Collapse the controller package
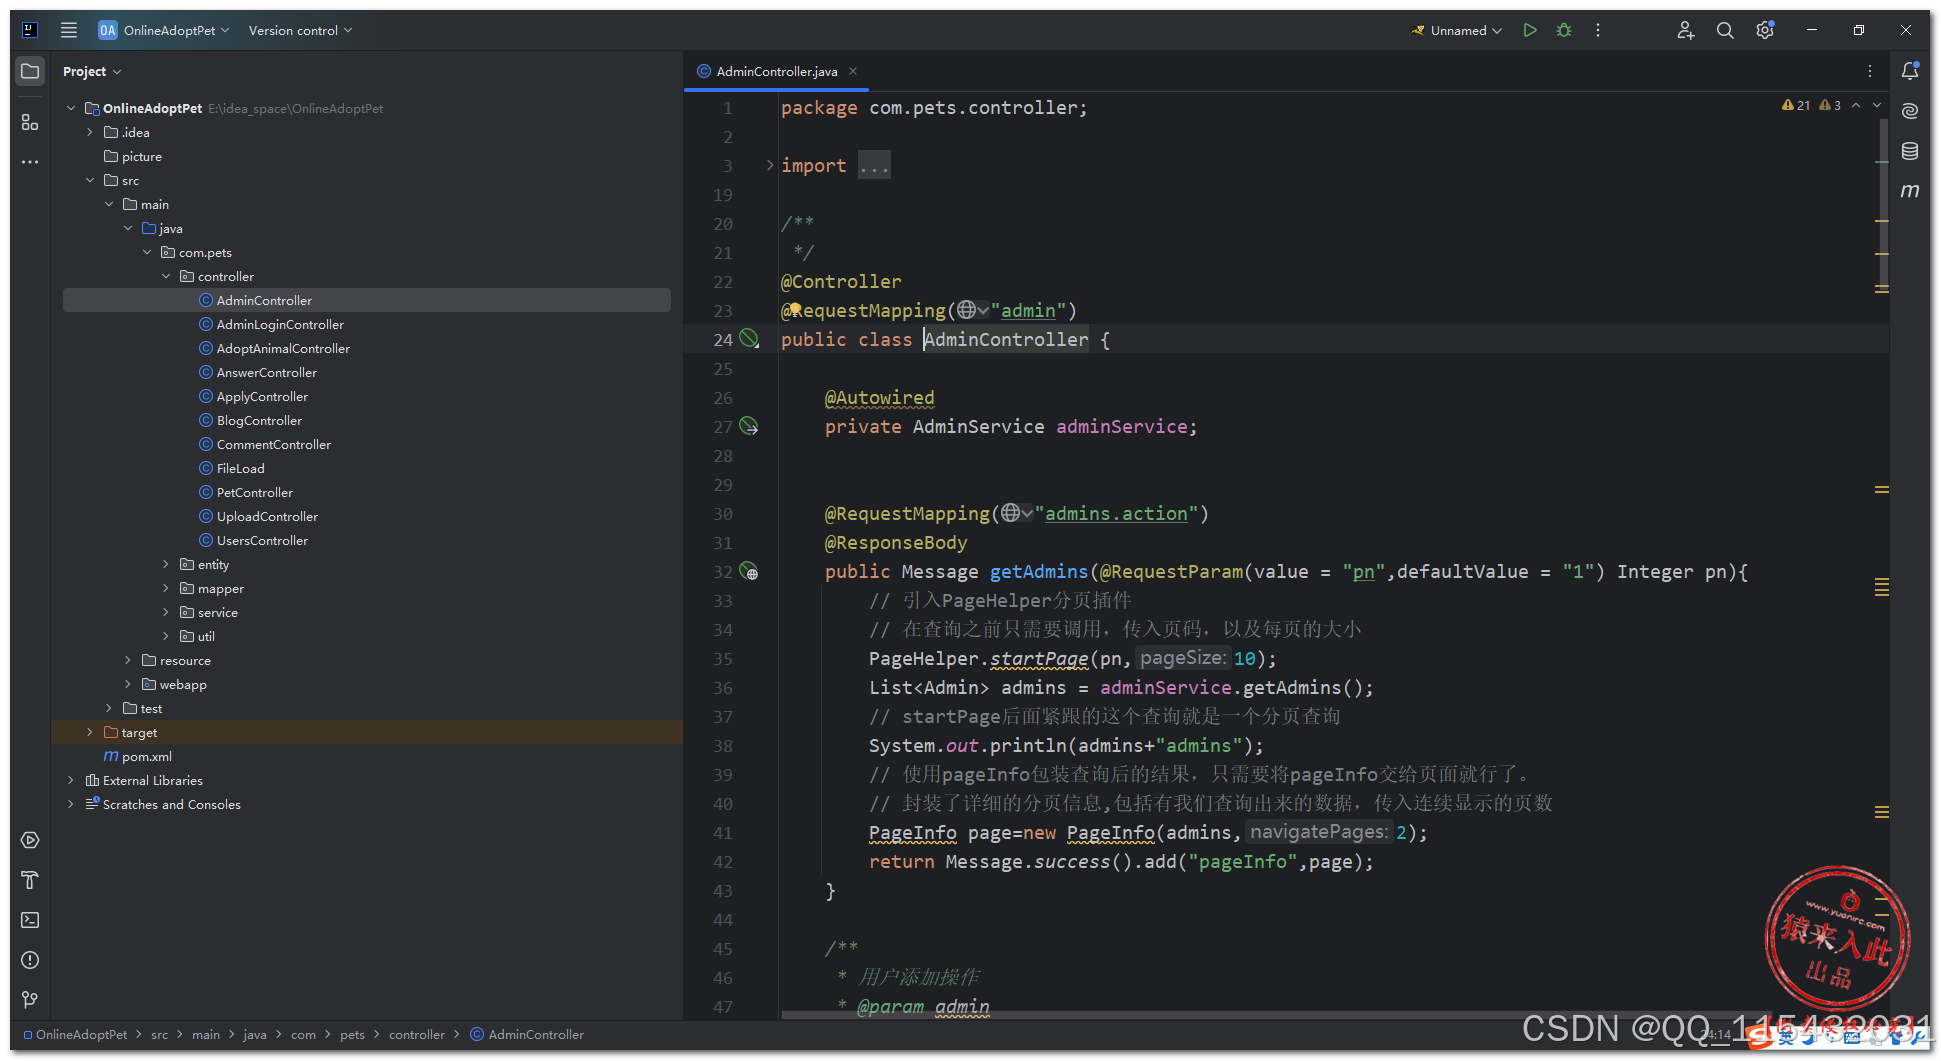 pyautogui.click(x=166, y=276)
